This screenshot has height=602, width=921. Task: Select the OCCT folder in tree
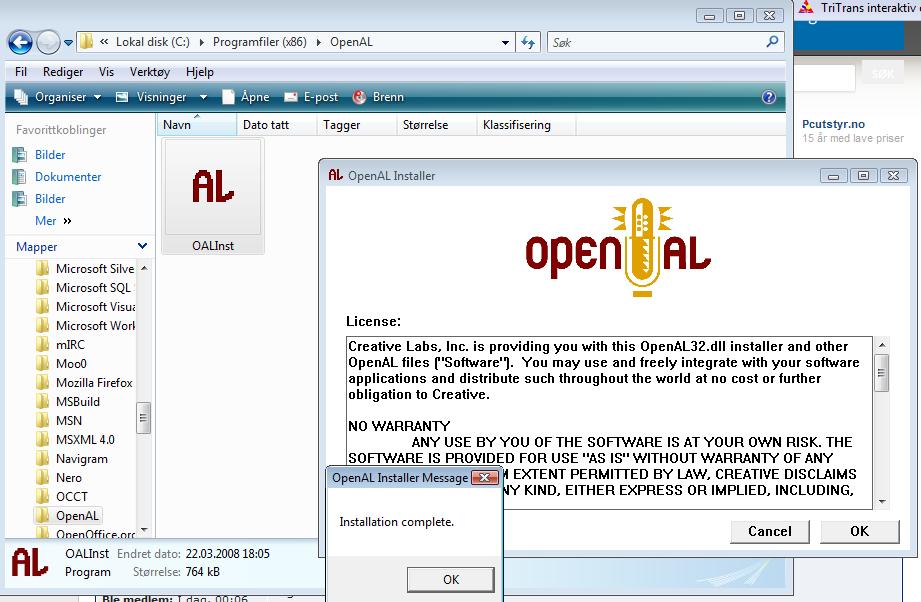(x=72, y=497)
